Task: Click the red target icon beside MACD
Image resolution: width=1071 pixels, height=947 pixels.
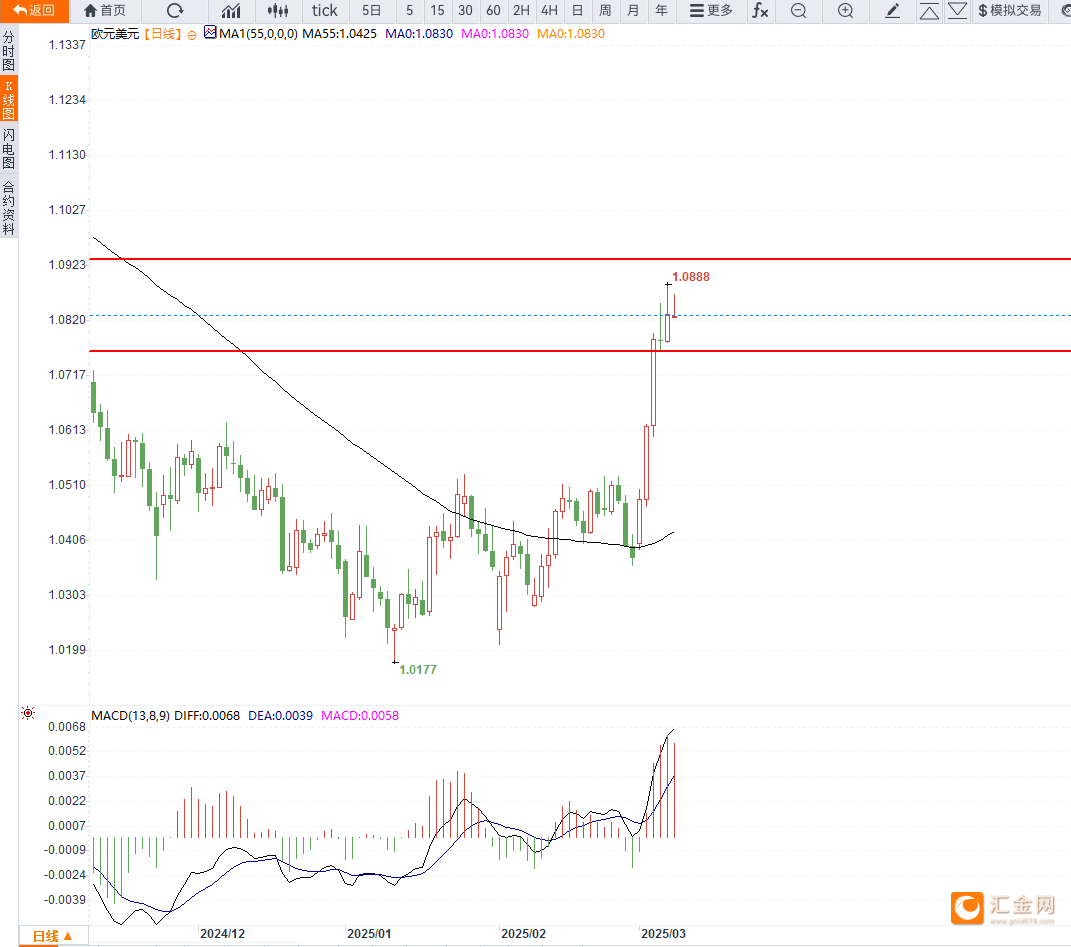Action: tap(28, 713)
